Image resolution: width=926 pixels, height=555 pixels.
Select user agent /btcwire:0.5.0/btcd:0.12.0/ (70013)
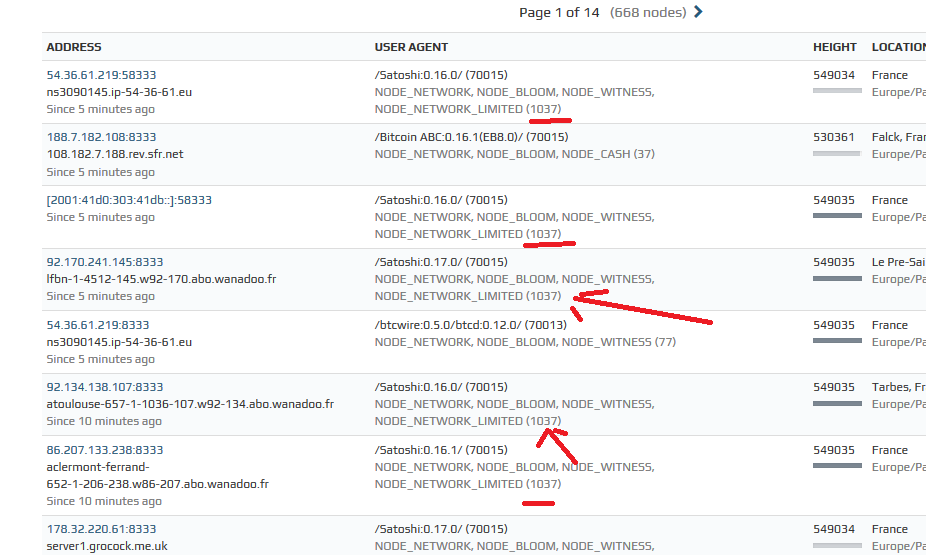tap(471, 325)
